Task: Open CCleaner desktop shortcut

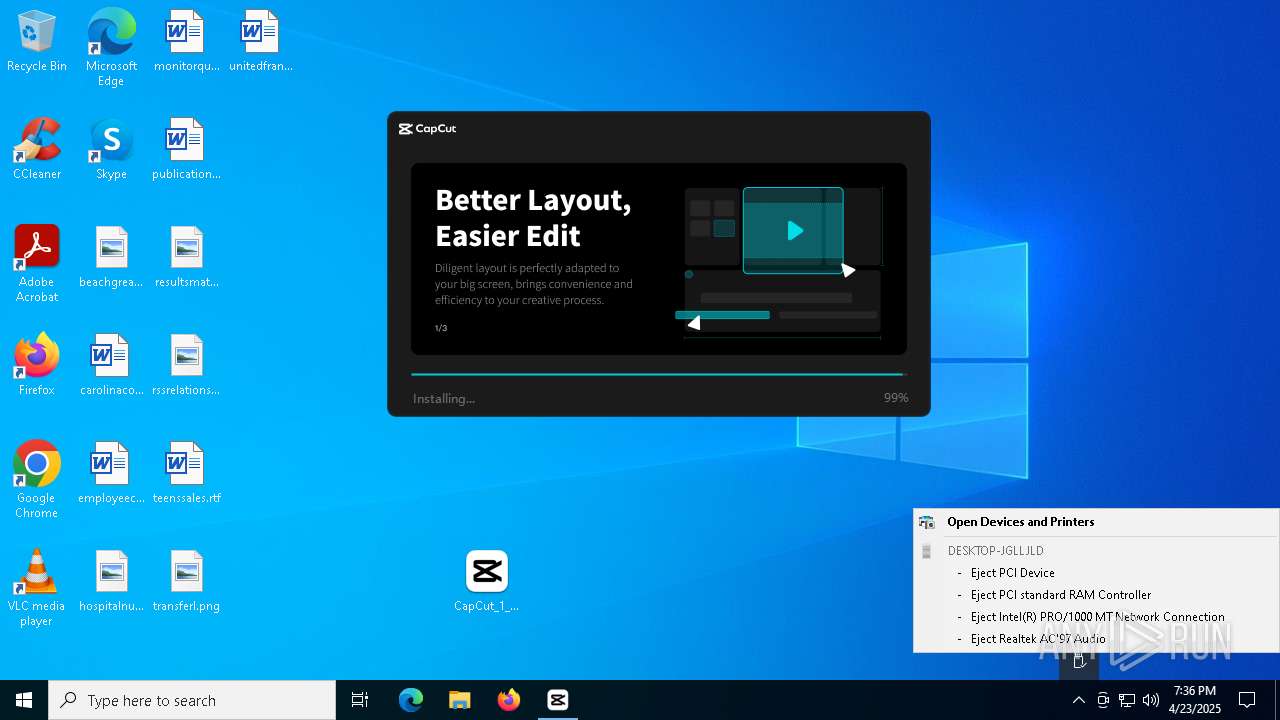Action: [x=37, y=150]
